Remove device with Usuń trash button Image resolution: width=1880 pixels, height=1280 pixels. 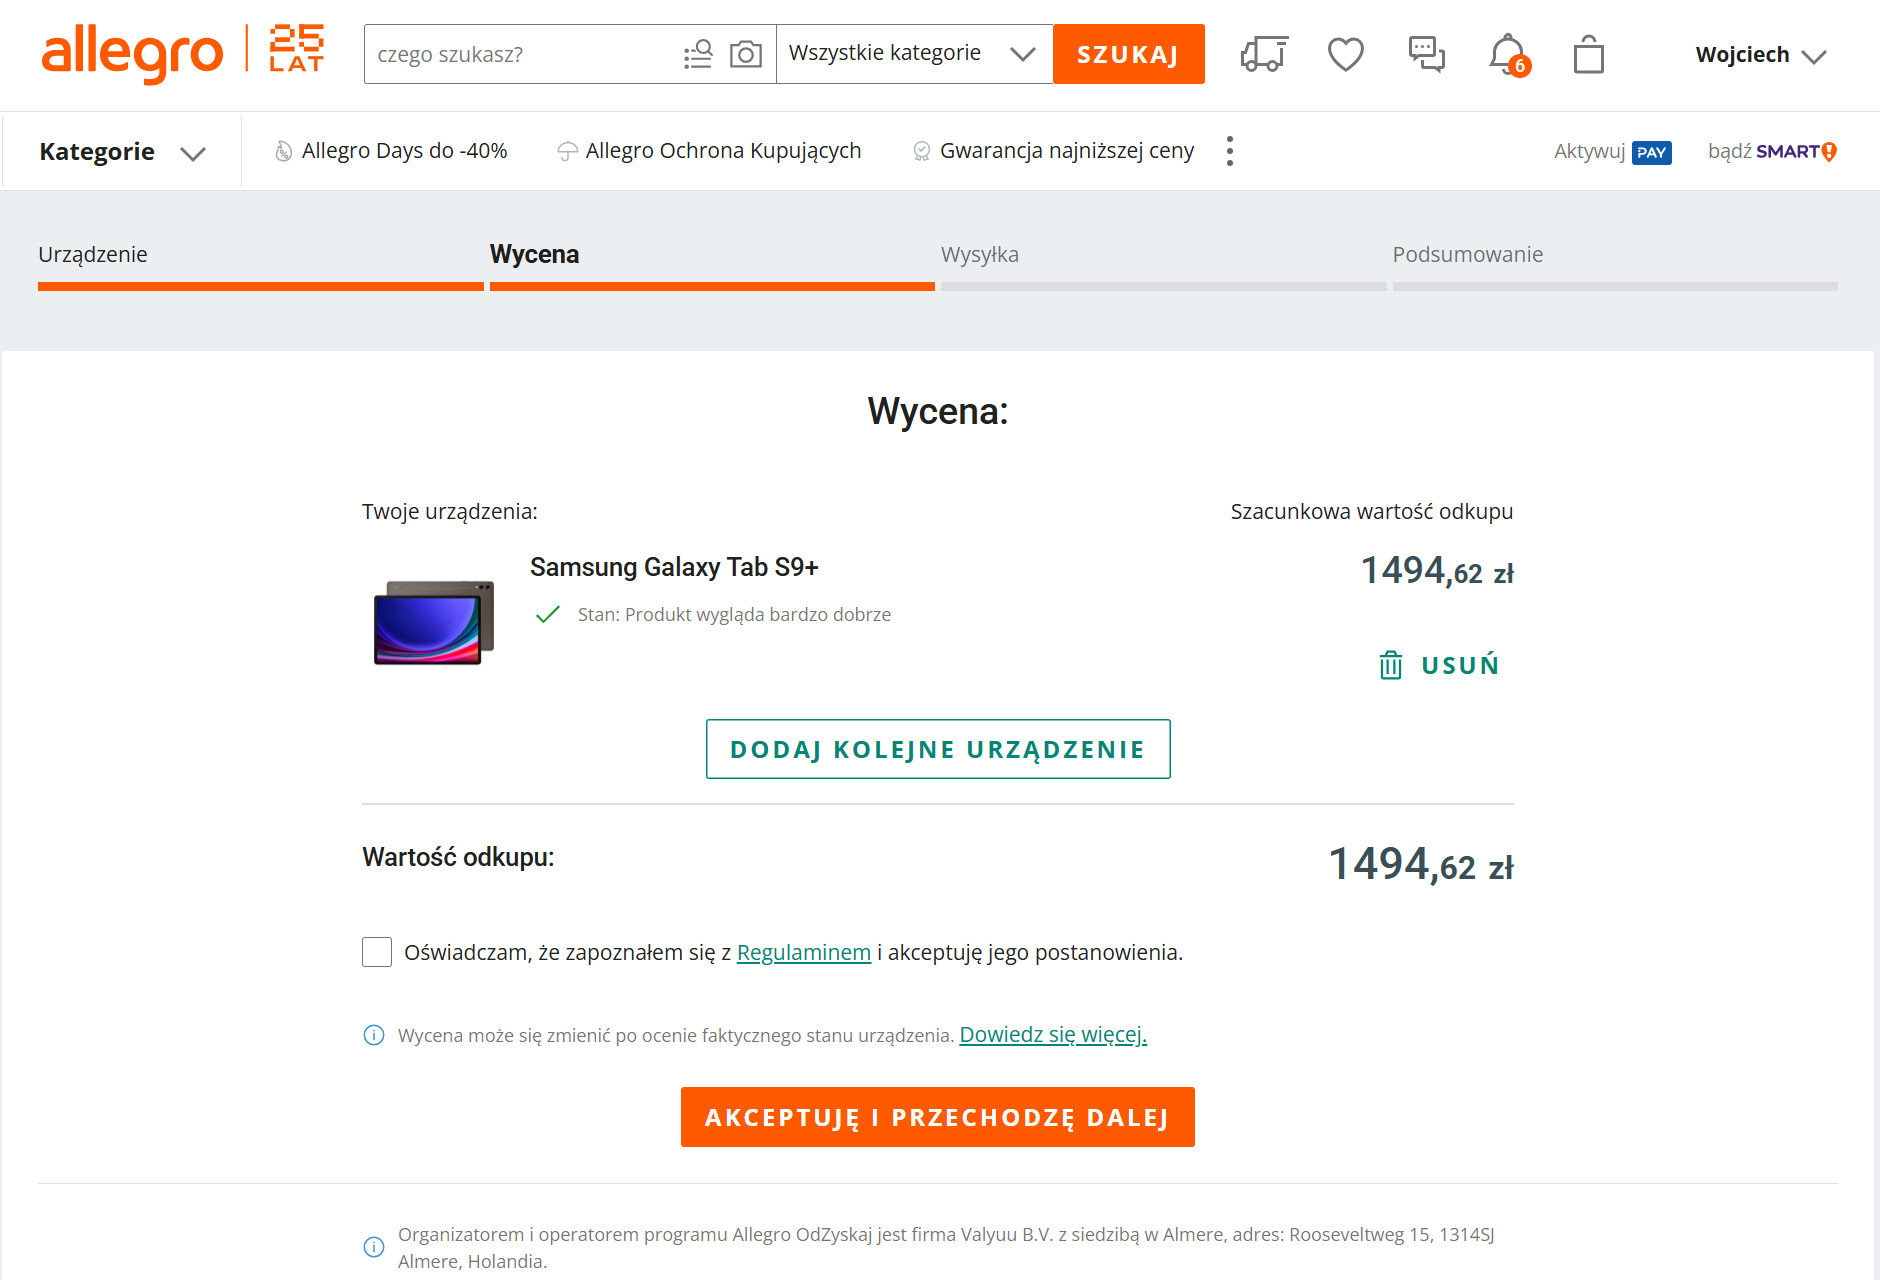[1439, 665]
